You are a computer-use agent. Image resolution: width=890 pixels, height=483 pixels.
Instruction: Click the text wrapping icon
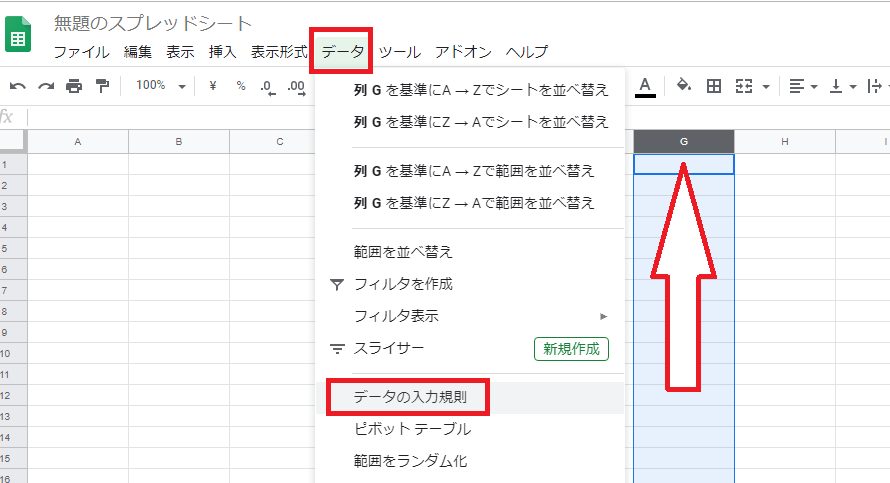[875, 86]
